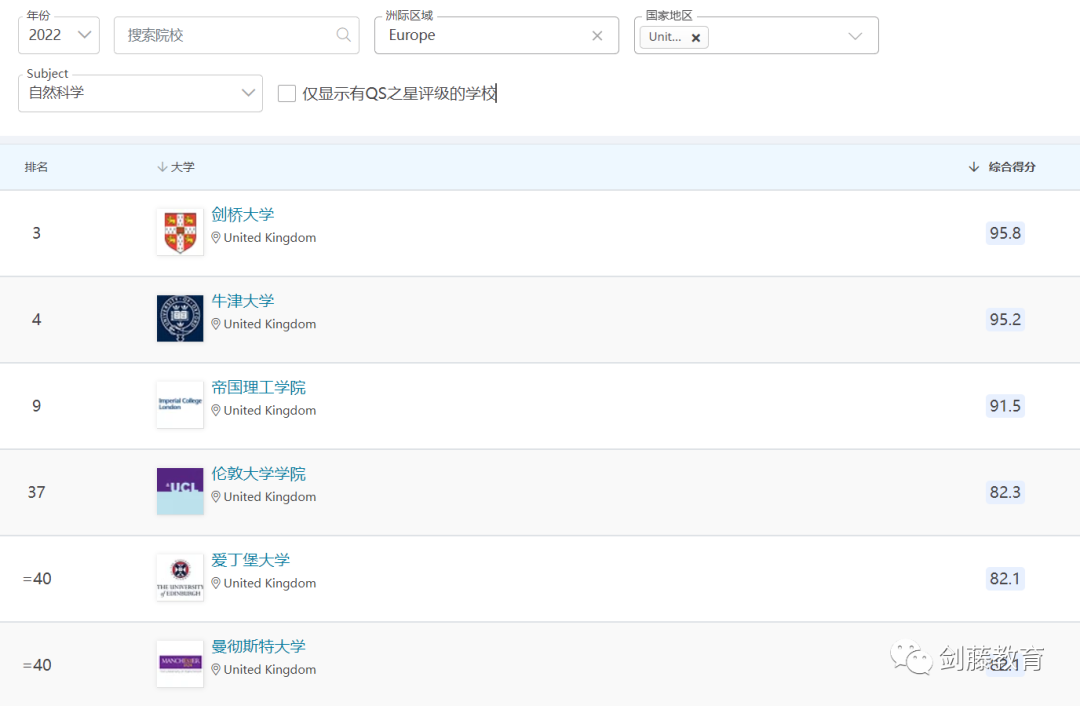The image size is (1080, 706).
Task: Sort by 大学 column header
Action: click(176, 167)
